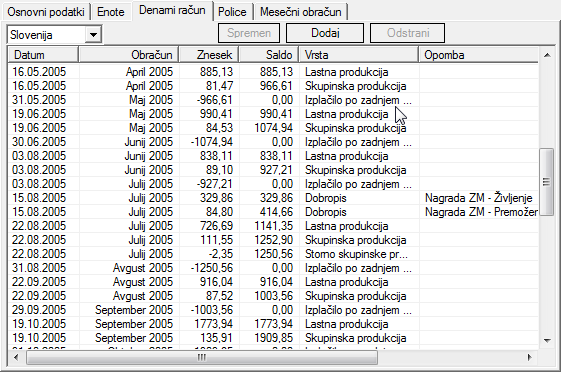The height and width of the screenshot is (372, 561).
Task: Click the Dobropis cell in the 84,80 row
Action: [326, 212]
